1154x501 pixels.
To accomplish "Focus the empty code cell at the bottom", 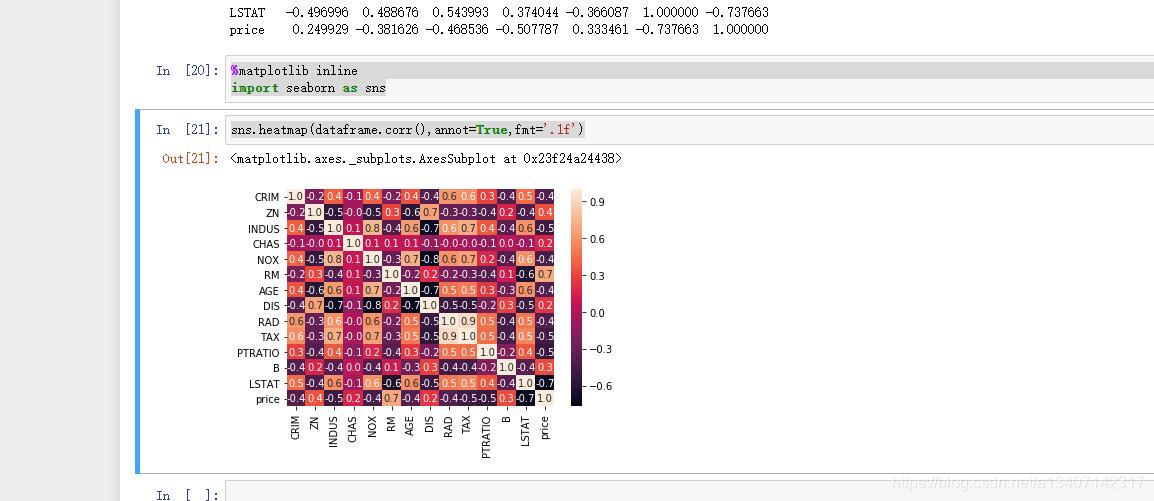I will [x=692, y=492].
